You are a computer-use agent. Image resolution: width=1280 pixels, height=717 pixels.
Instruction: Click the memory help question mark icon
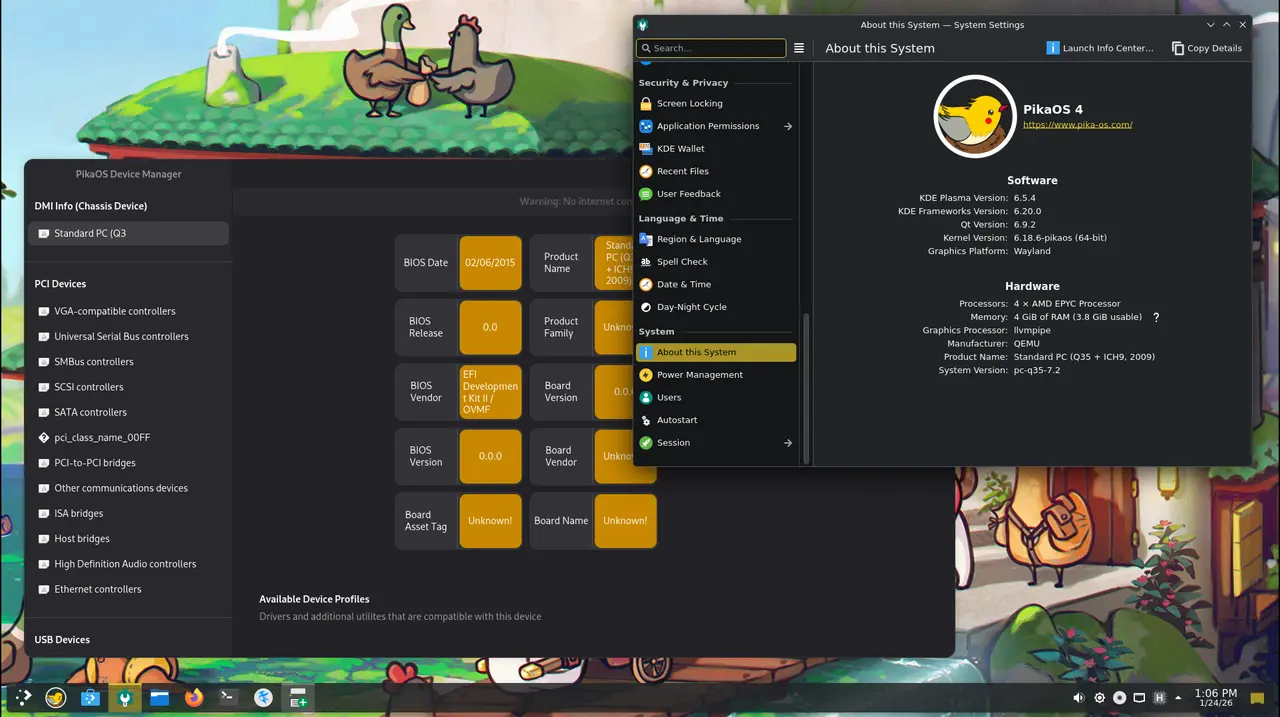[1156, 317]
